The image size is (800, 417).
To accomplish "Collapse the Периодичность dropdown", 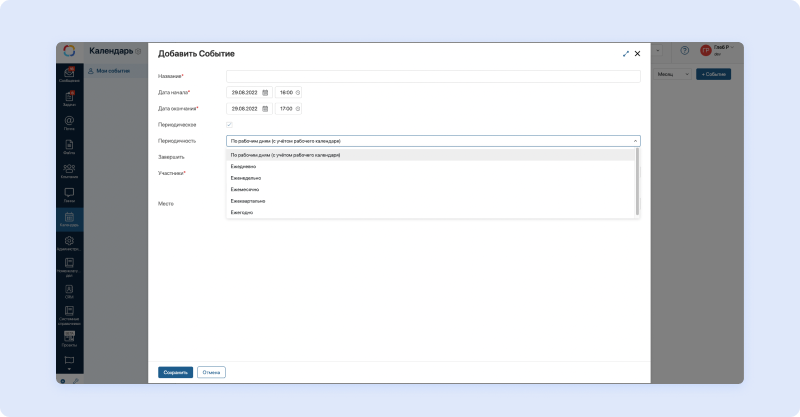I will coord(635,141).
